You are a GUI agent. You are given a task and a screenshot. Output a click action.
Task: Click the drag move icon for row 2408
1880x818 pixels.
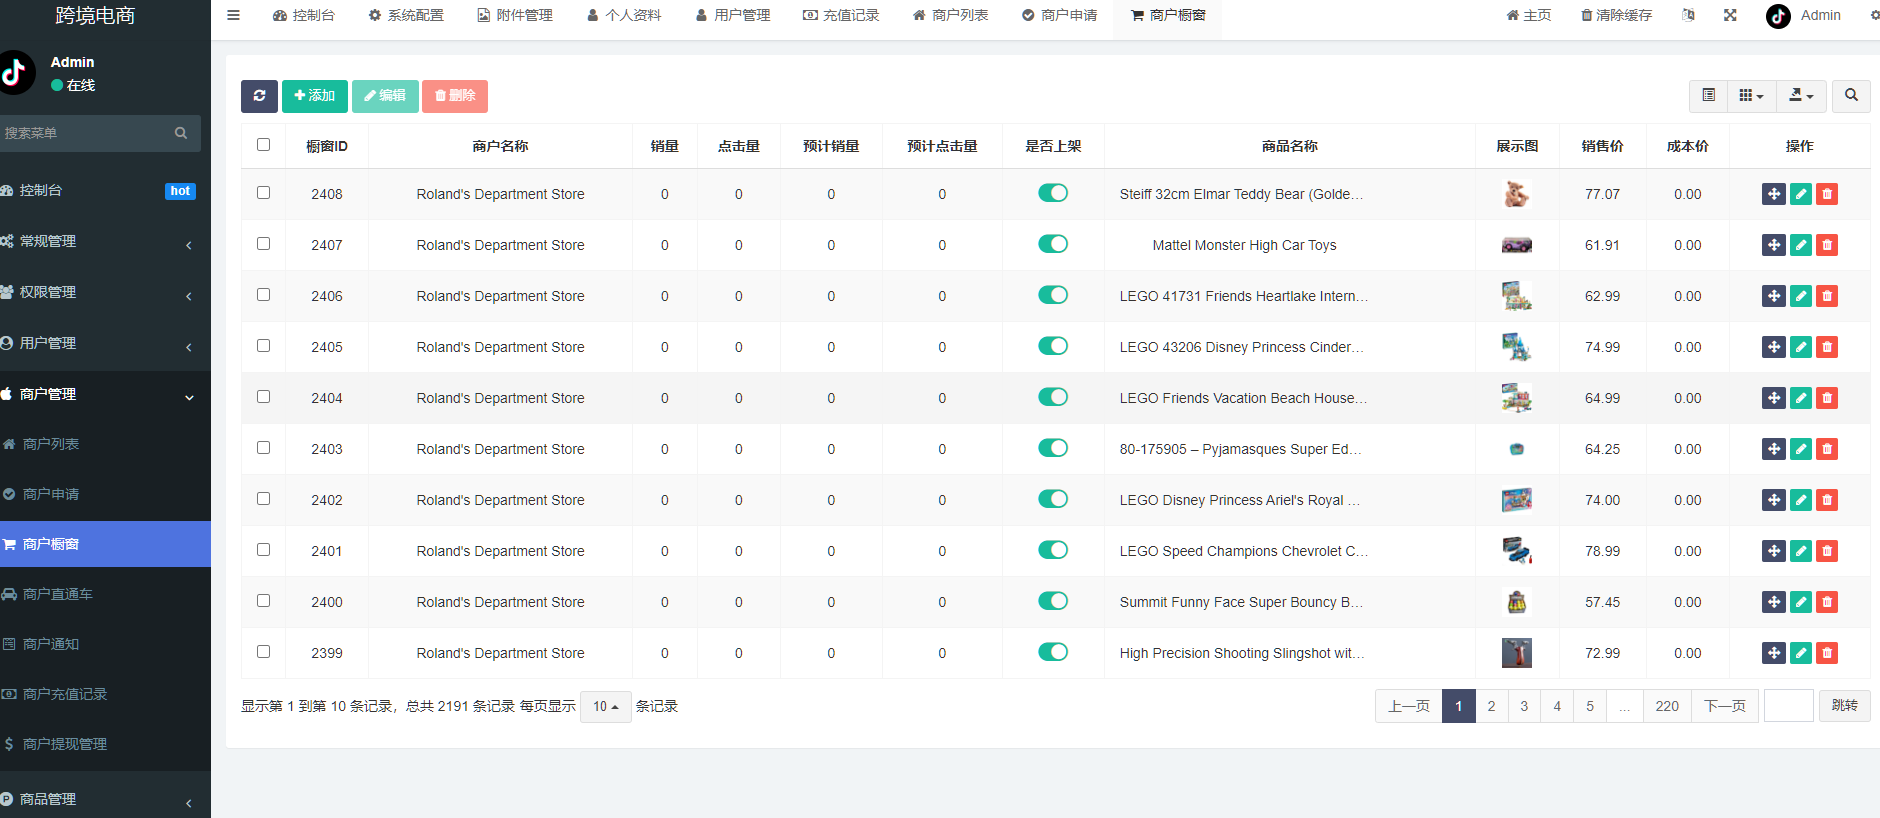pos(1774,194)
